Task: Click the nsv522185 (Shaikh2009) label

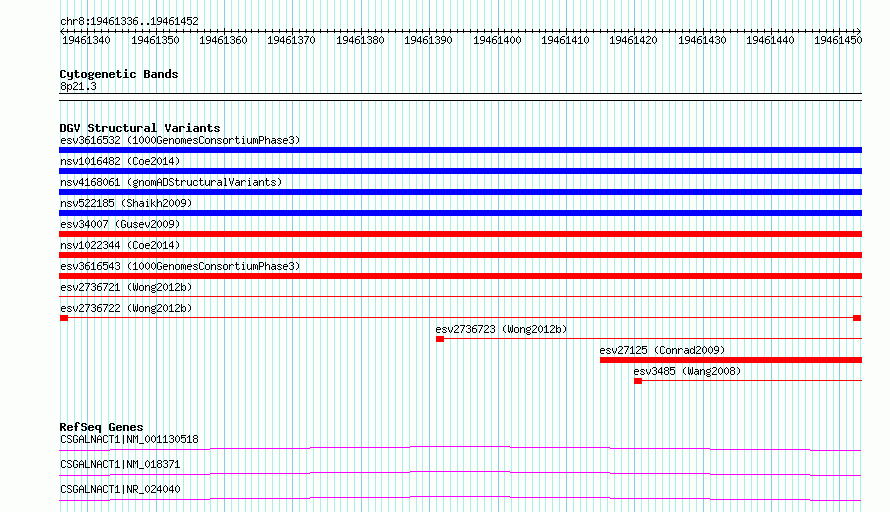Action: [x=126, y=203]
